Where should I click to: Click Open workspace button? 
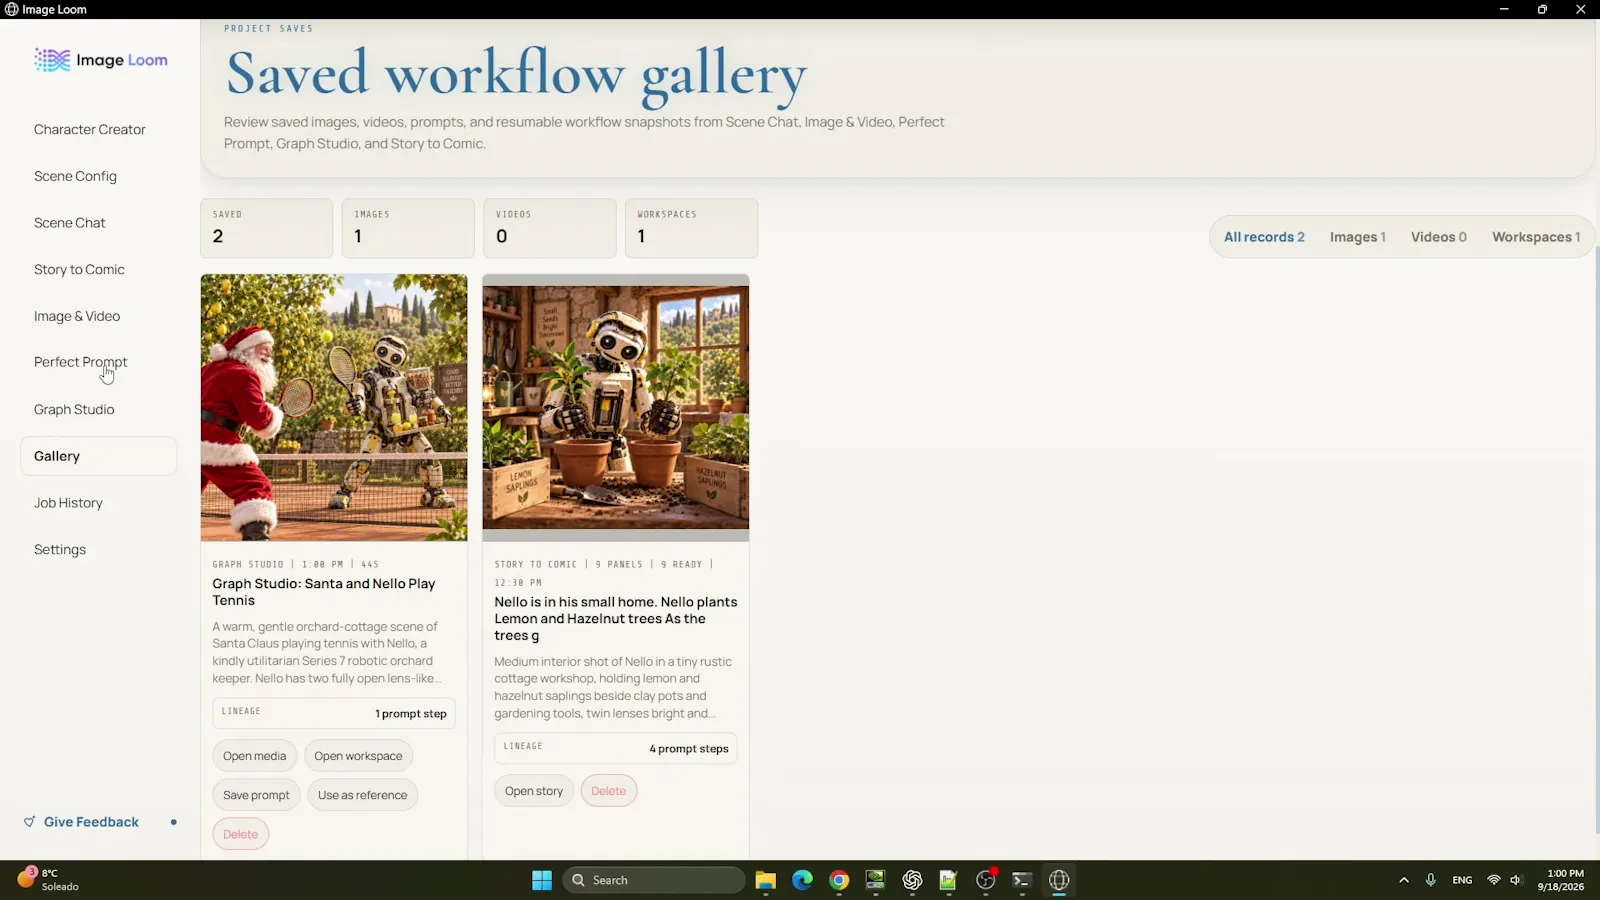pos(358,756)
